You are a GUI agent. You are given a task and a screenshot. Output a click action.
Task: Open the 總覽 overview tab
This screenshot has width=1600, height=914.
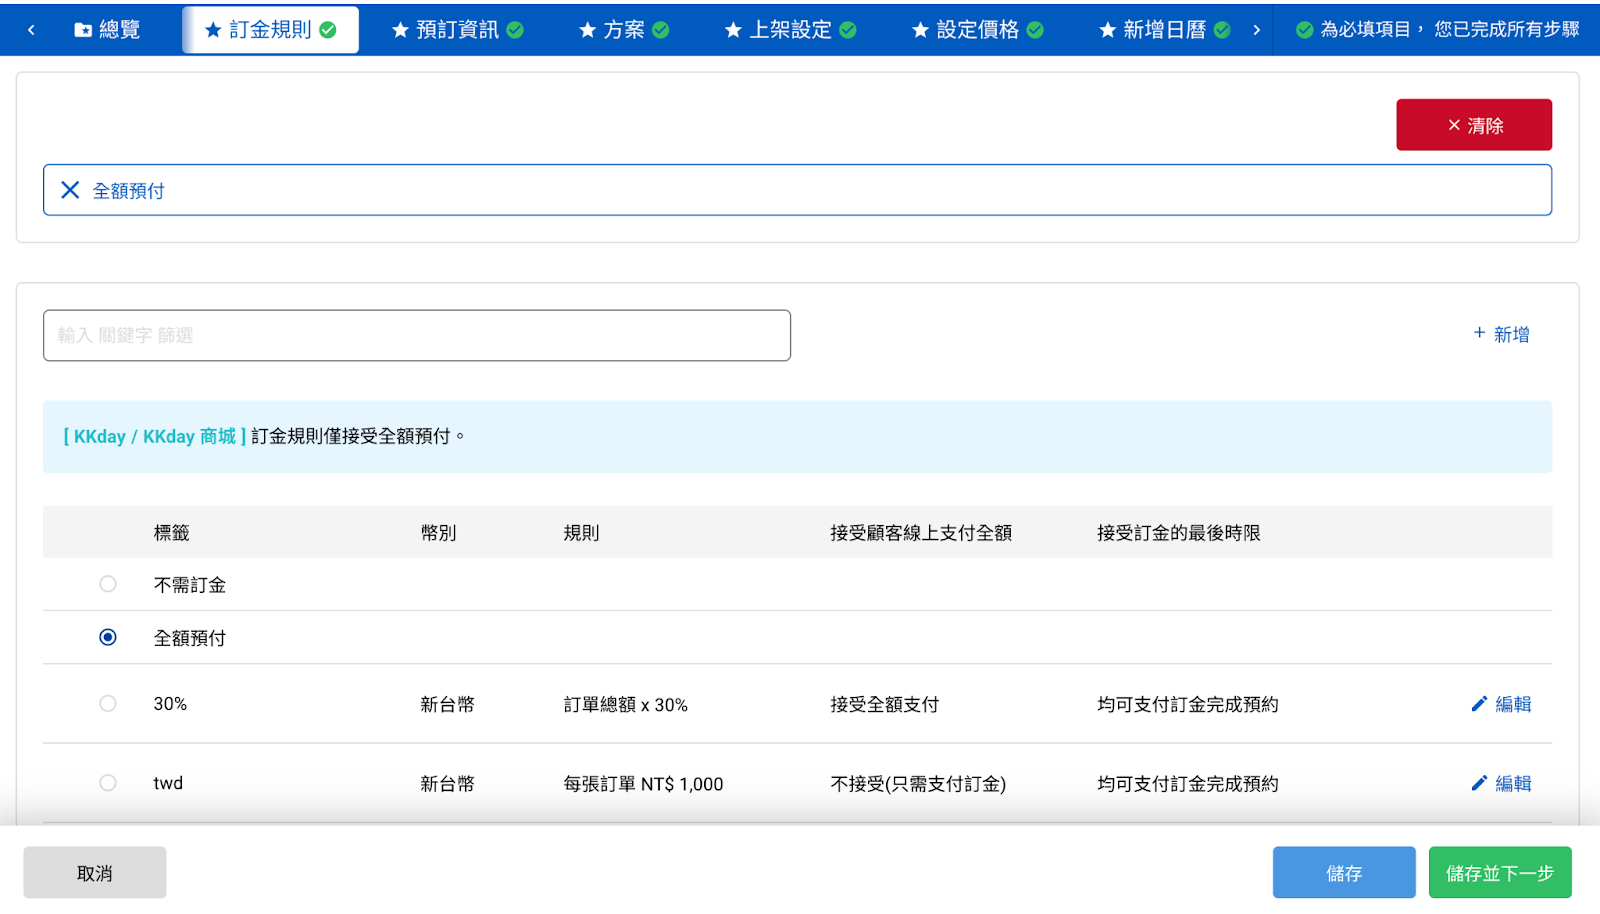point(107,30)
